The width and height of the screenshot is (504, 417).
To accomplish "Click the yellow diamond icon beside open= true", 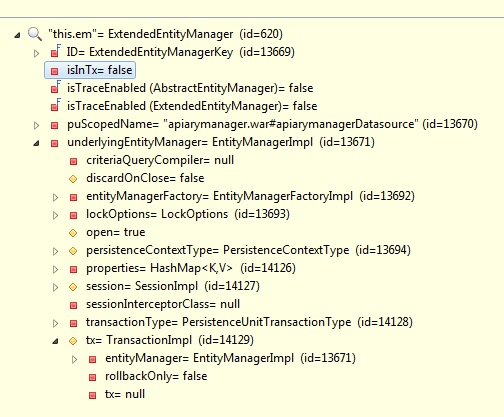I will (x=73, y=233).
